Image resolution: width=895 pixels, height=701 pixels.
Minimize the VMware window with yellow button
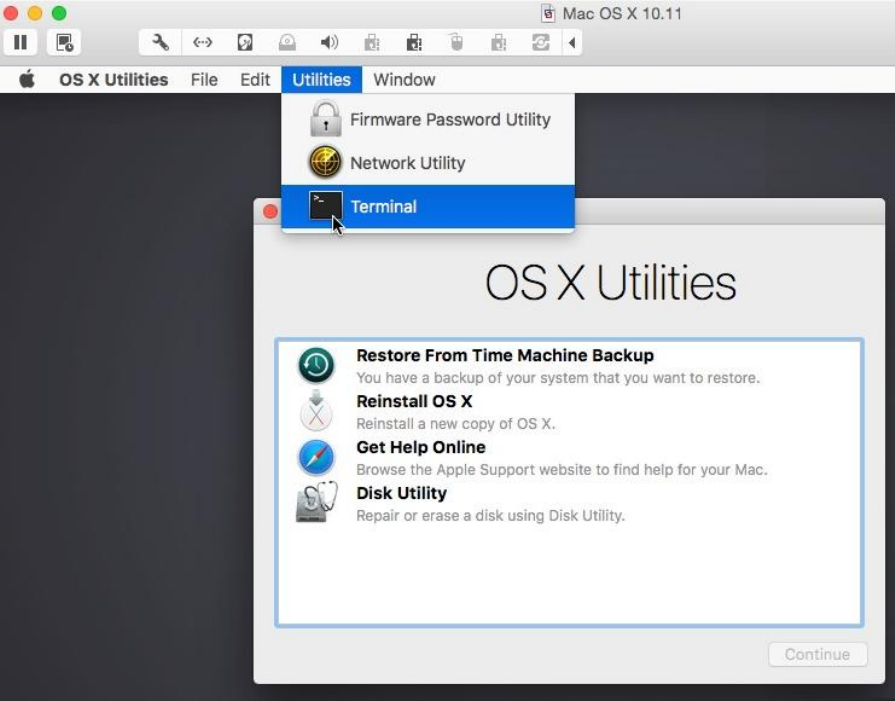35,13
